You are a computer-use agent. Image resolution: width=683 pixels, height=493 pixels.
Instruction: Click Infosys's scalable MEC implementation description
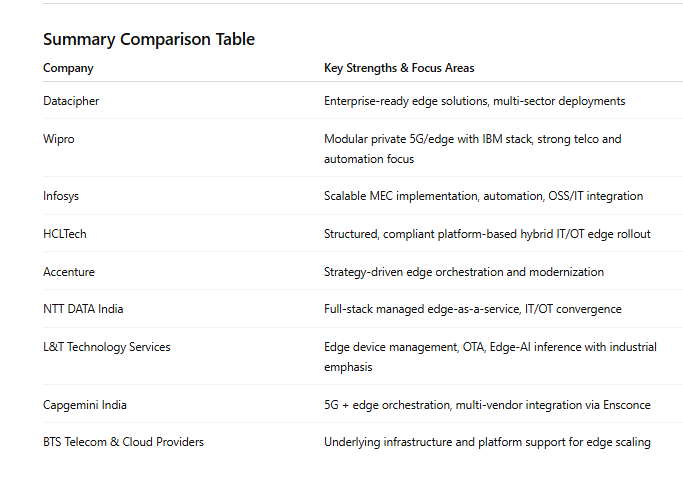click(484, 196)
